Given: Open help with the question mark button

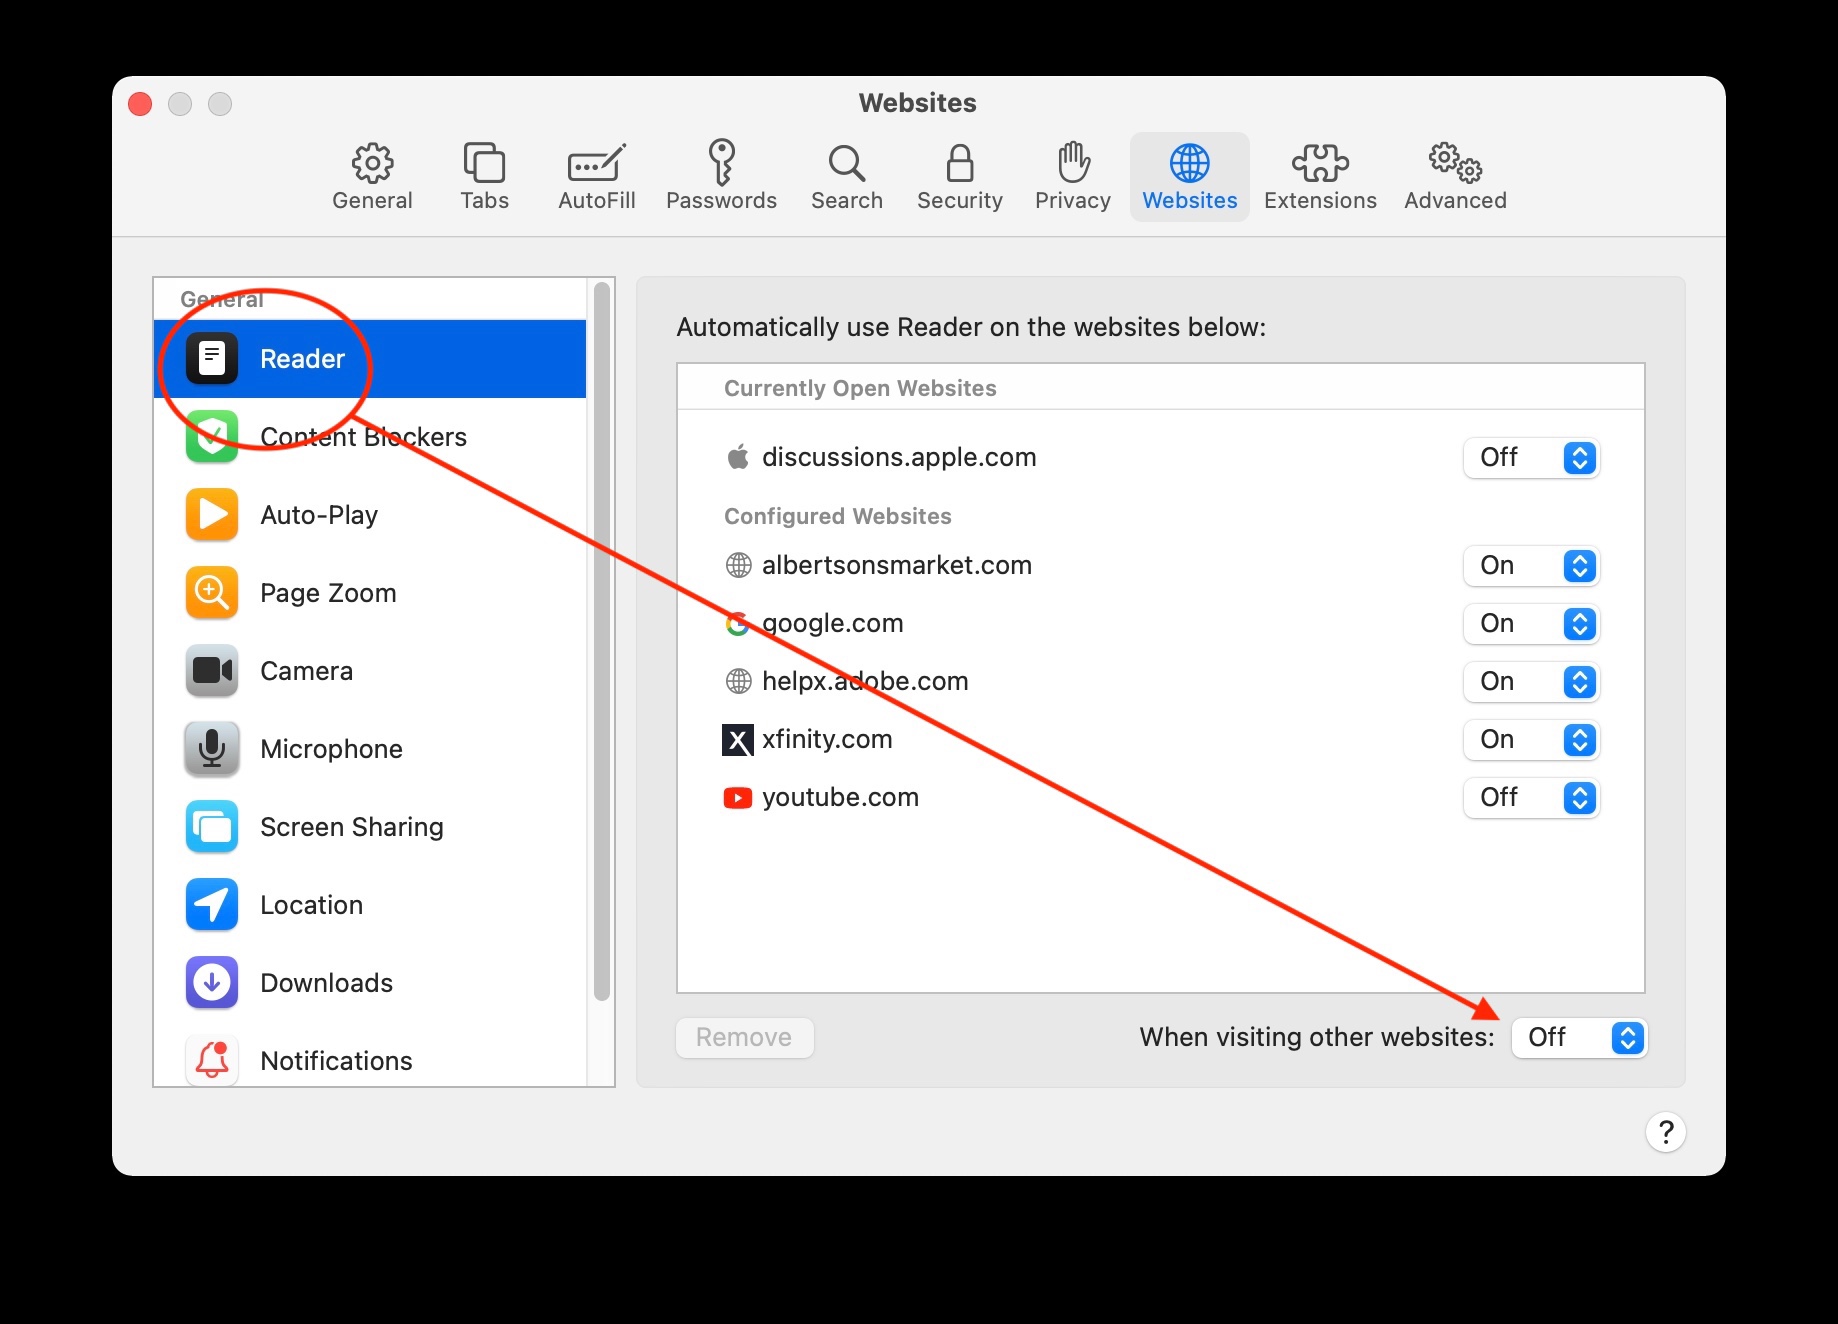Looking at the screenshot, I should click(x=1665, y=1132).
